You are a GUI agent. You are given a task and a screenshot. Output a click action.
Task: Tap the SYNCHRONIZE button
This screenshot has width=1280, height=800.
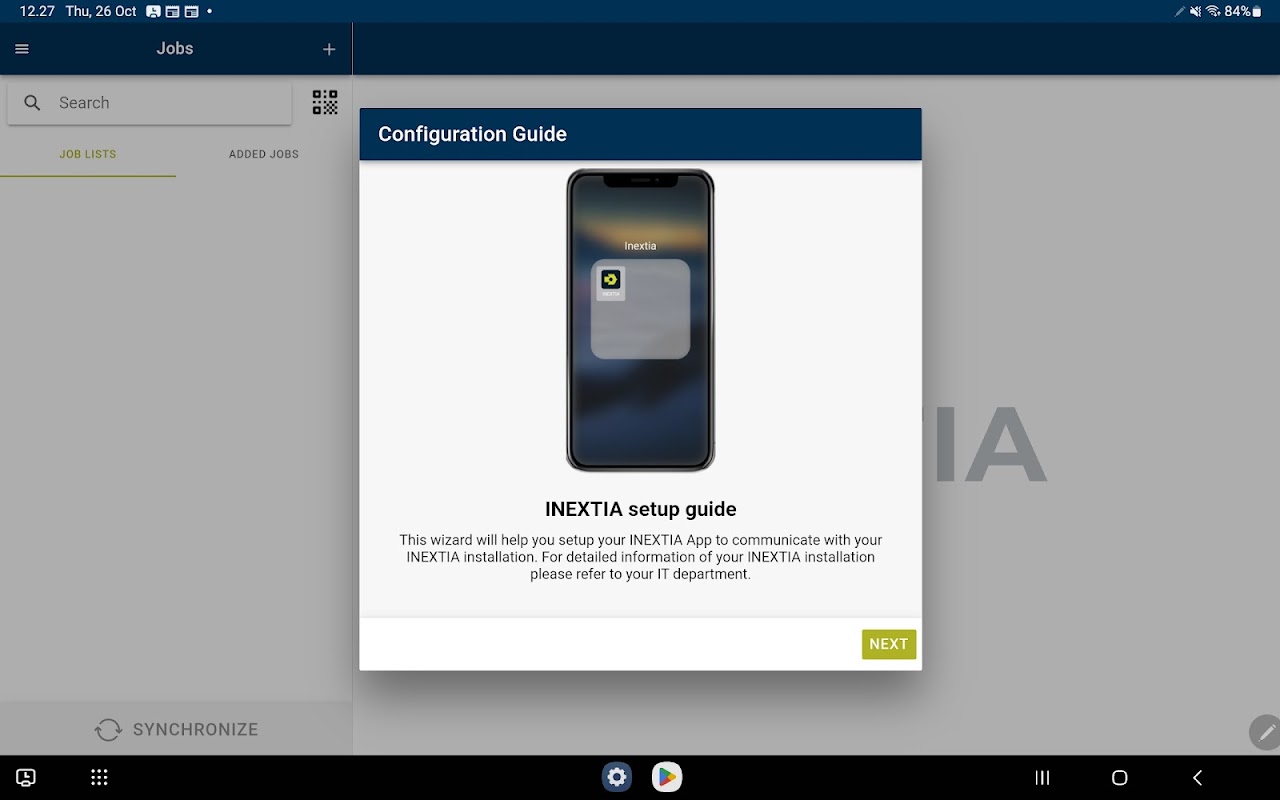pos(176,730)
